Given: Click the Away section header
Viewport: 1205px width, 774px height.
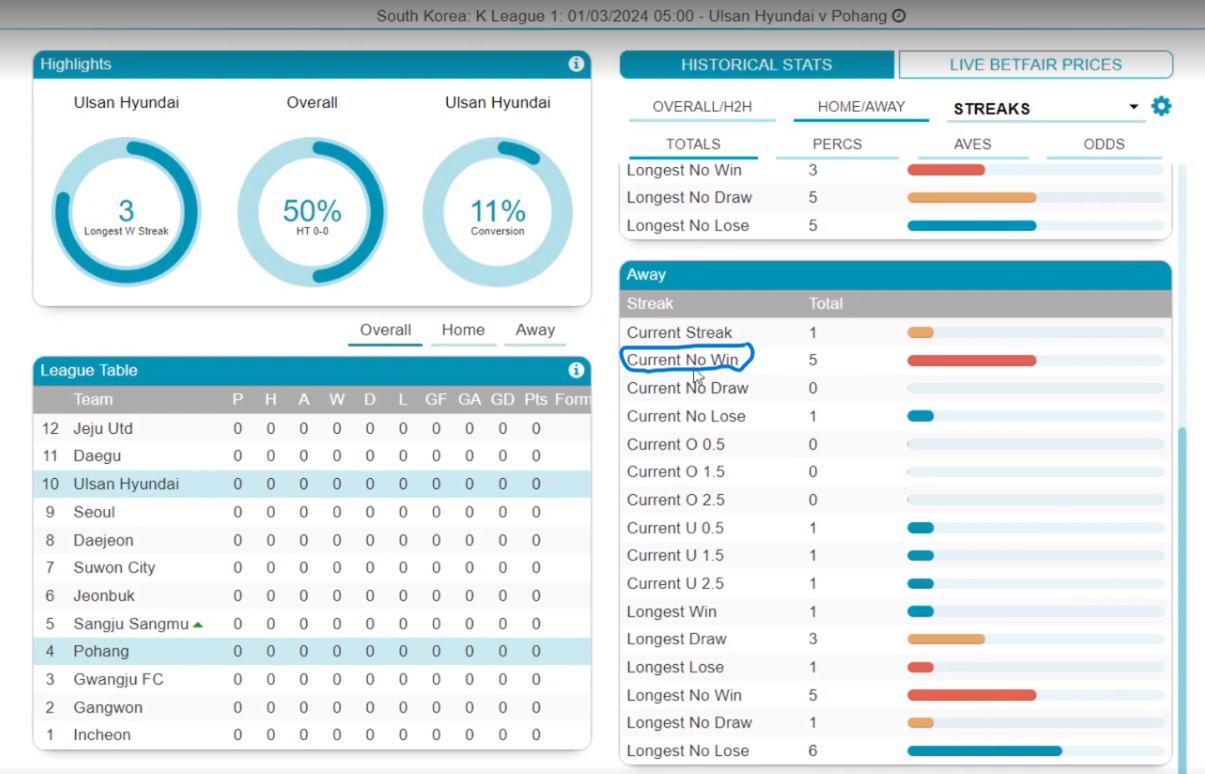Looking at the screenshot, I should click(895, 274).
